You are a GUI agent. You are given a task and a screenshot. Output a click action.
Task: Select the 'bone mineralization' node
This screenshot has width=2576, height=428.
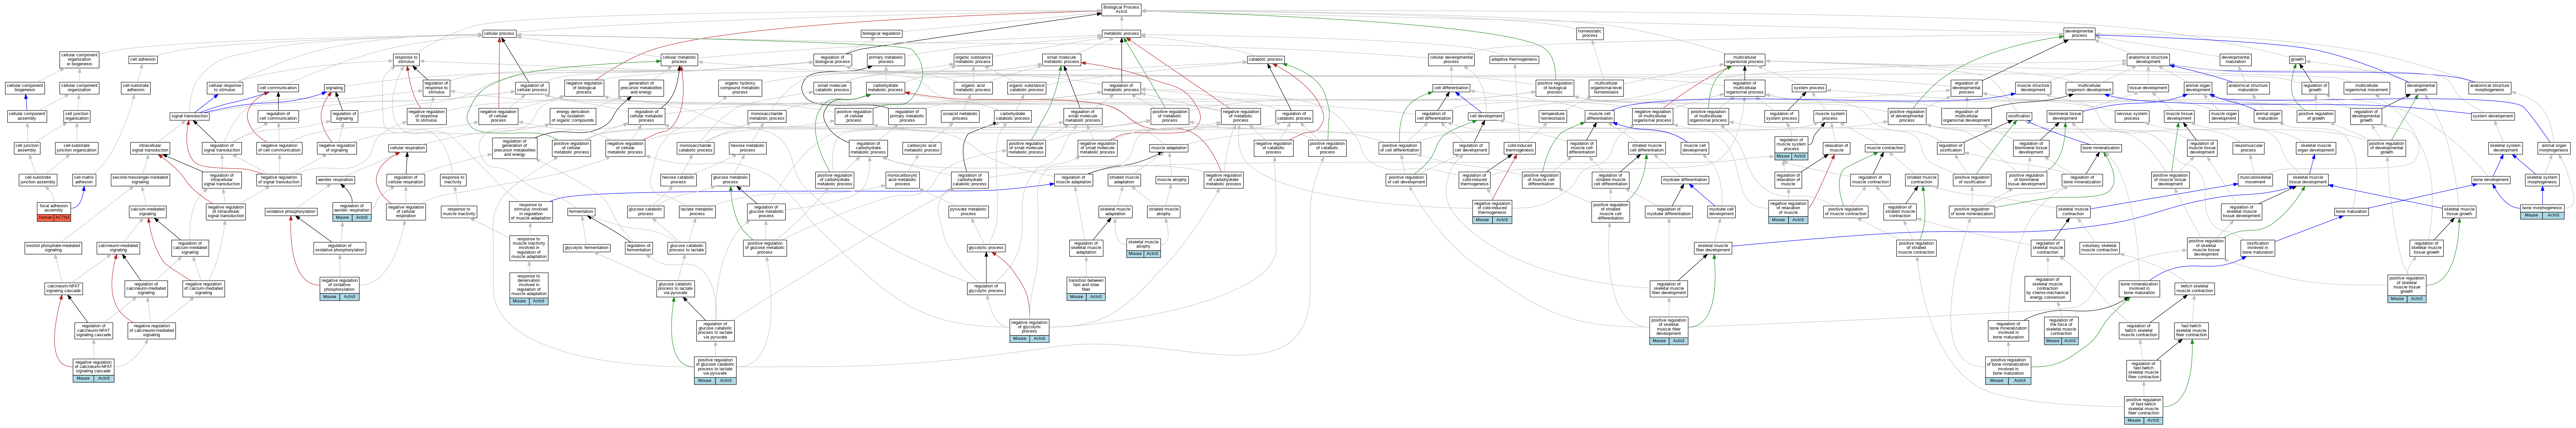pyautogui.click(x=2101, y=148)
